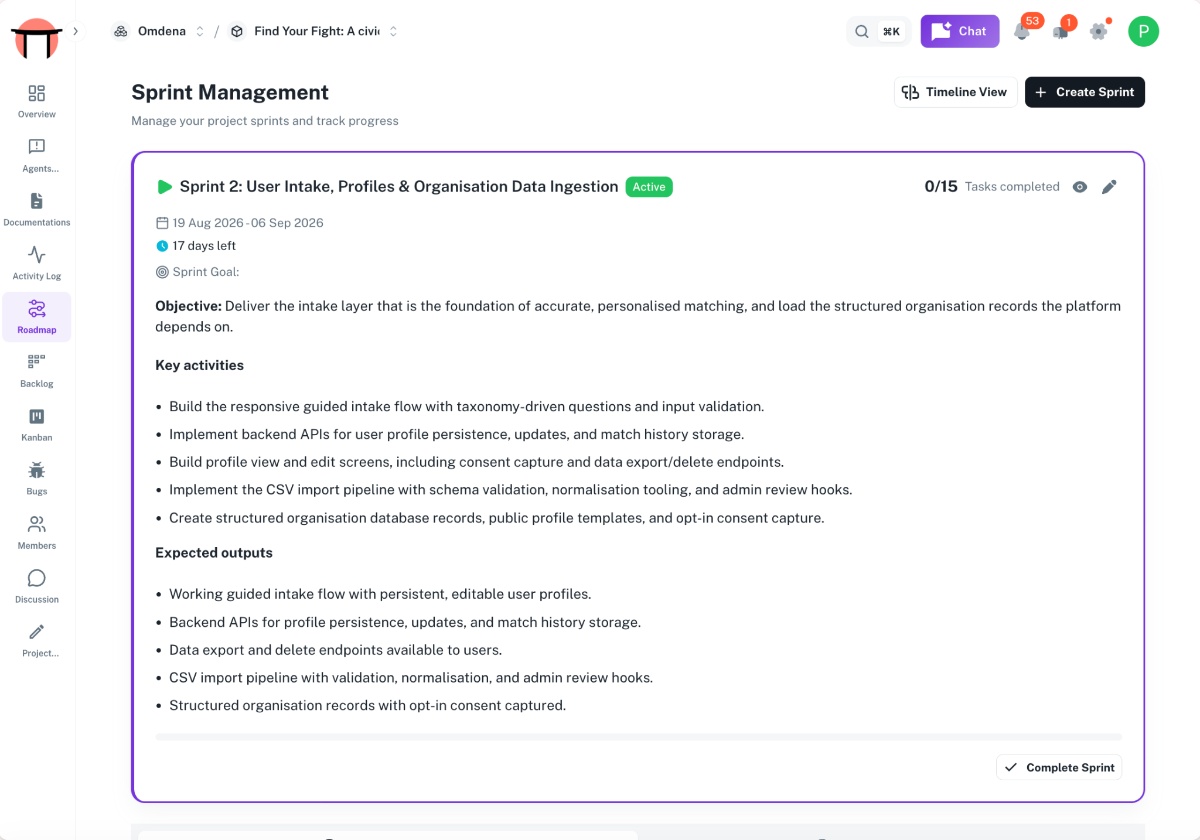1200x840 pixels.
Task: Click the Complete Sprint button
Action: (1059, 767)
